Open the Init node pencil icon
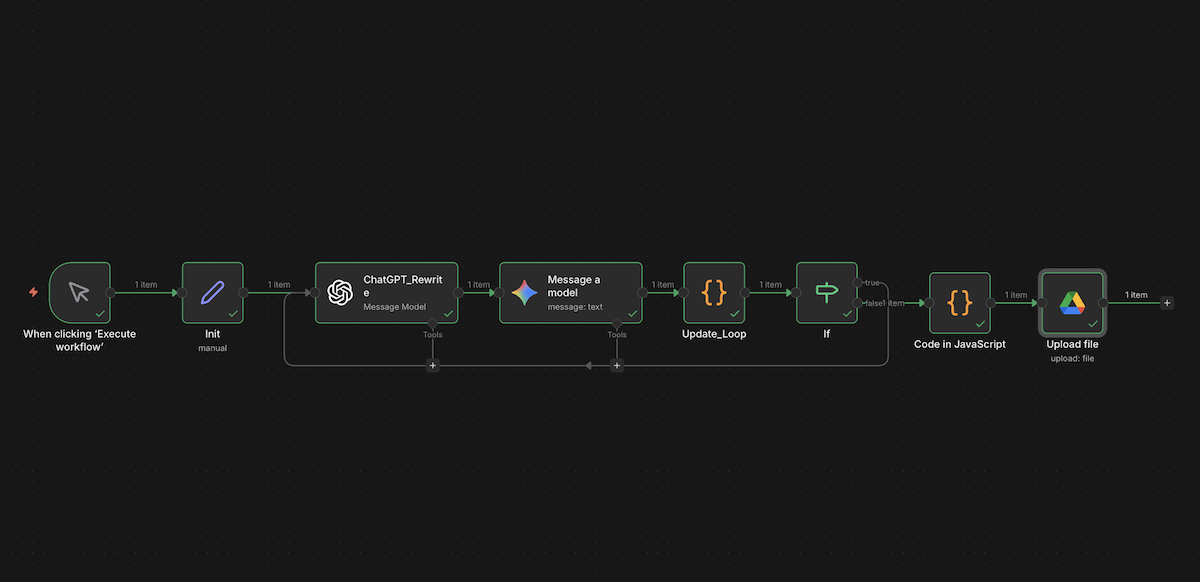The width and height of the screenshot is (1200, 582). [x=212, y=292]
